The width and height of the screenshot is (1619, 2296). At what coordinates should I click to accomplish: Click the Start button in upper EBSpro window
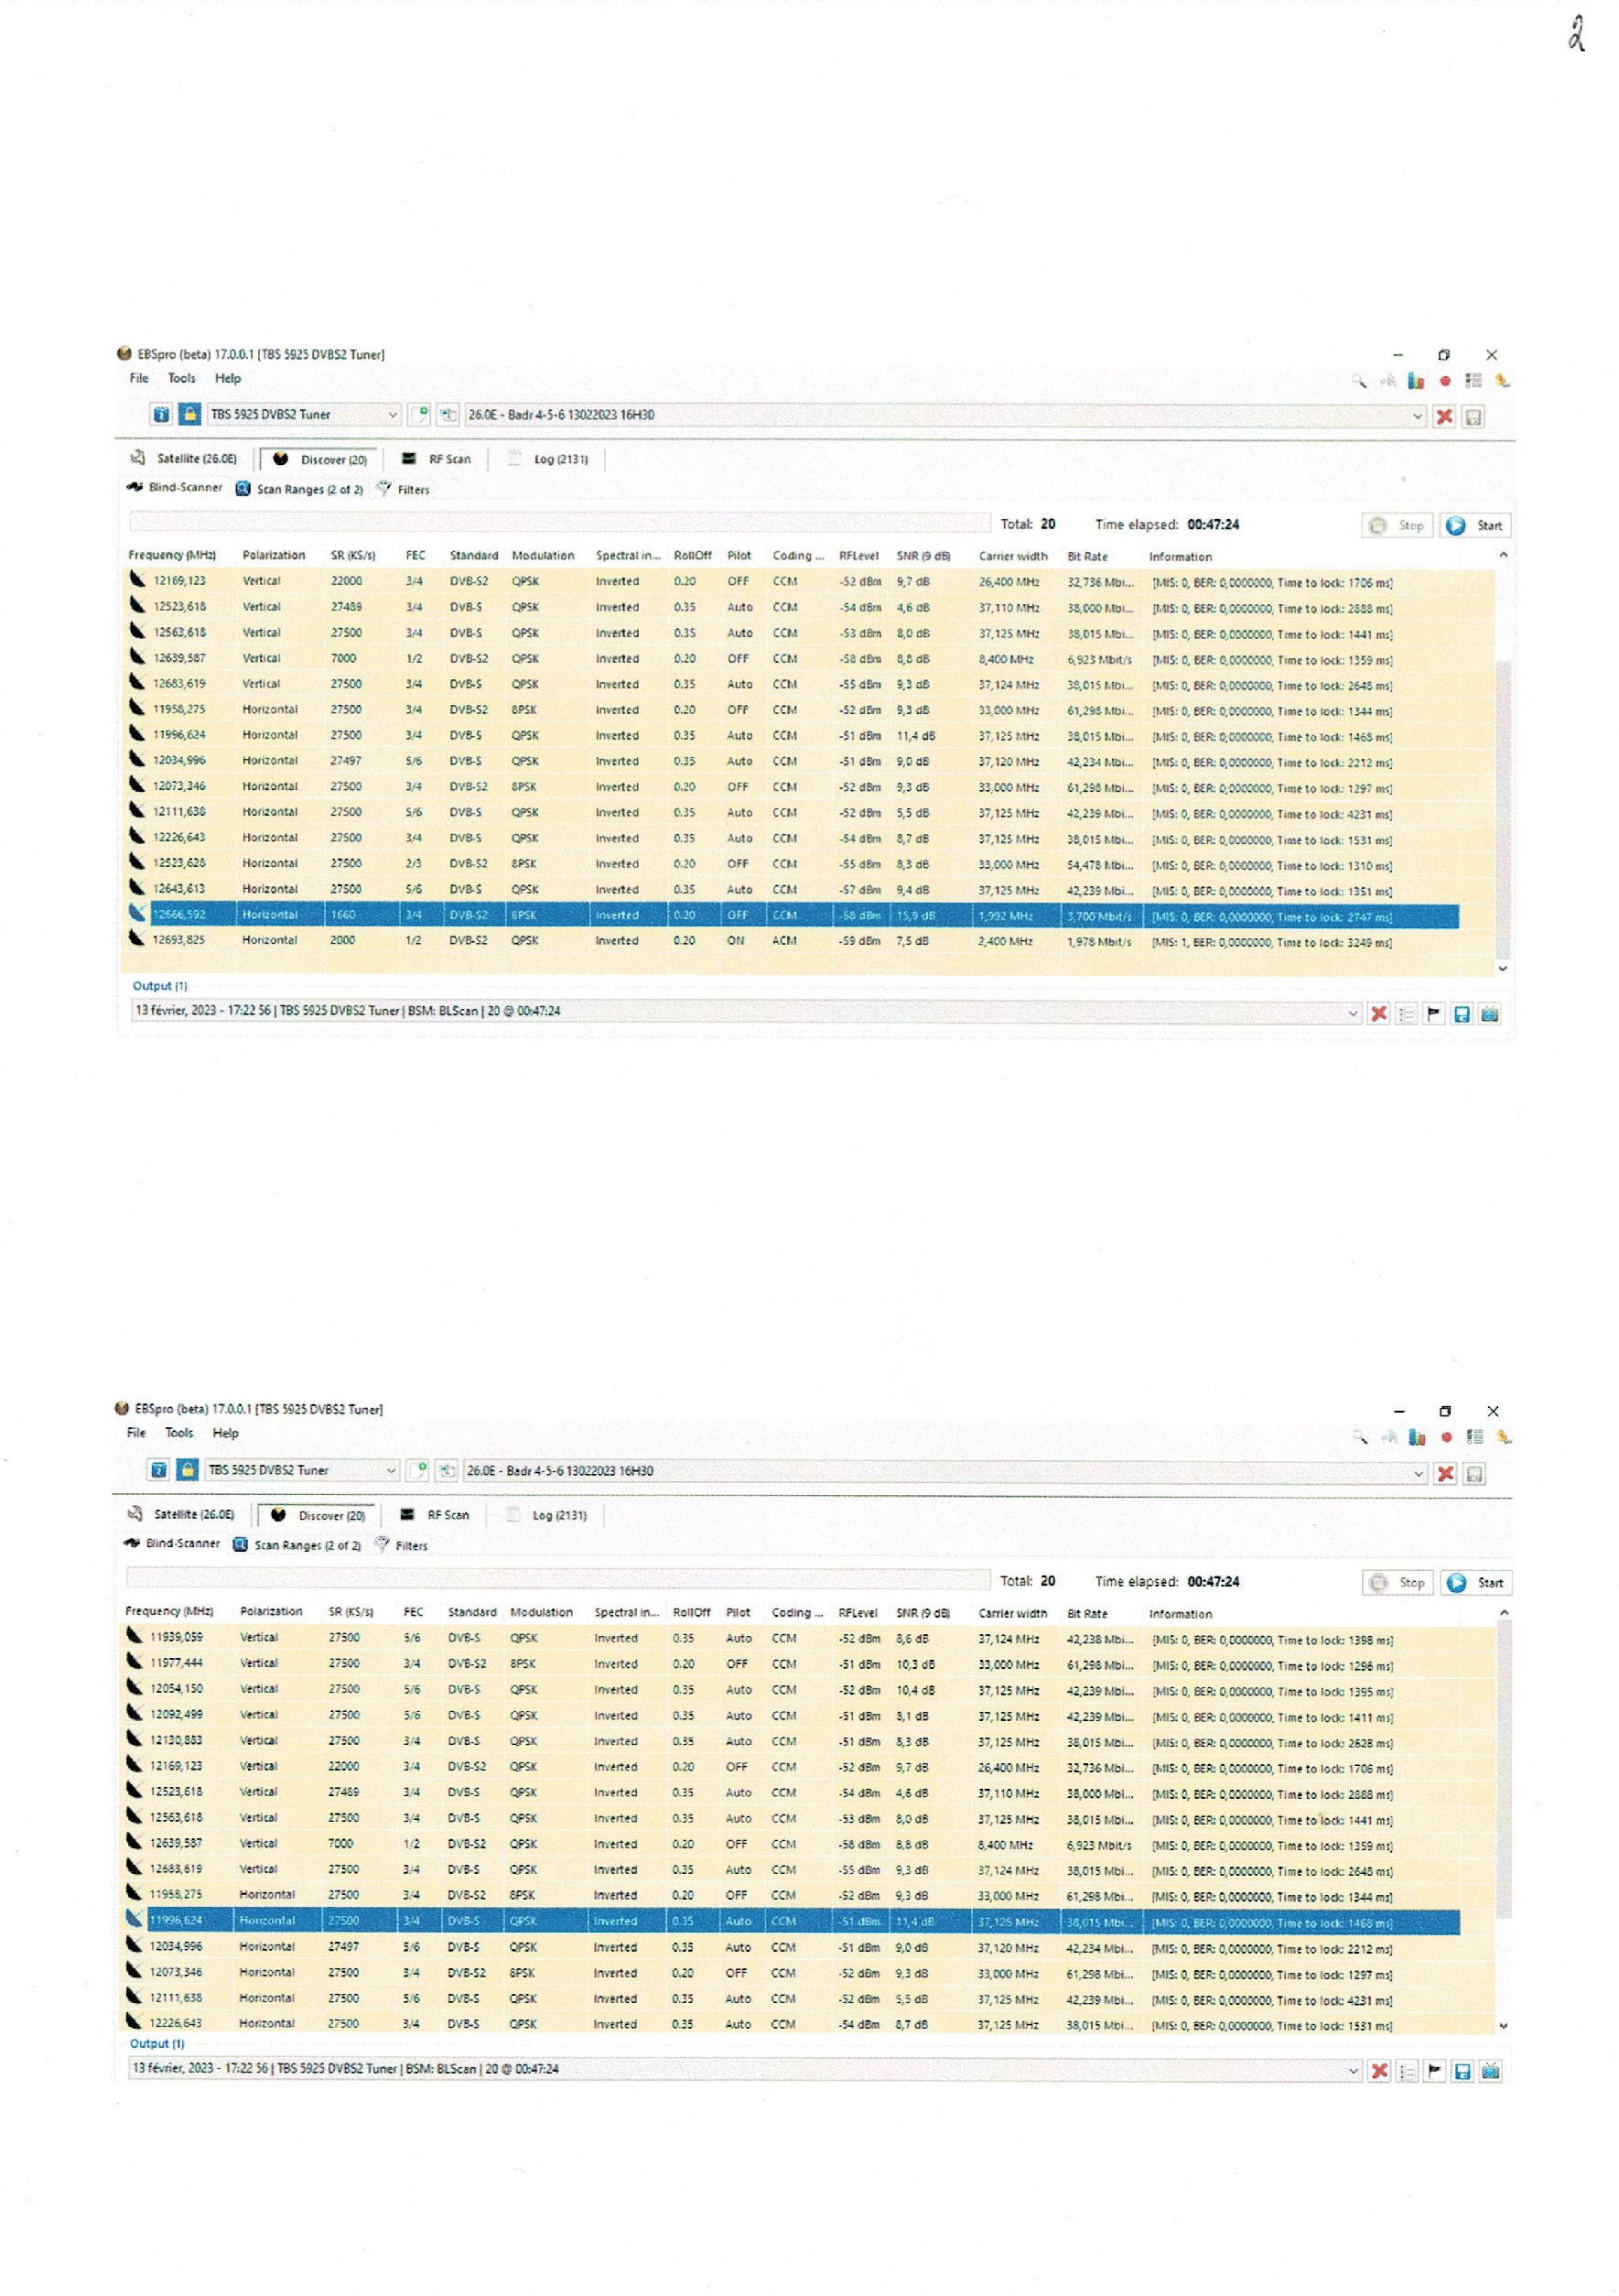point(1476,525)
